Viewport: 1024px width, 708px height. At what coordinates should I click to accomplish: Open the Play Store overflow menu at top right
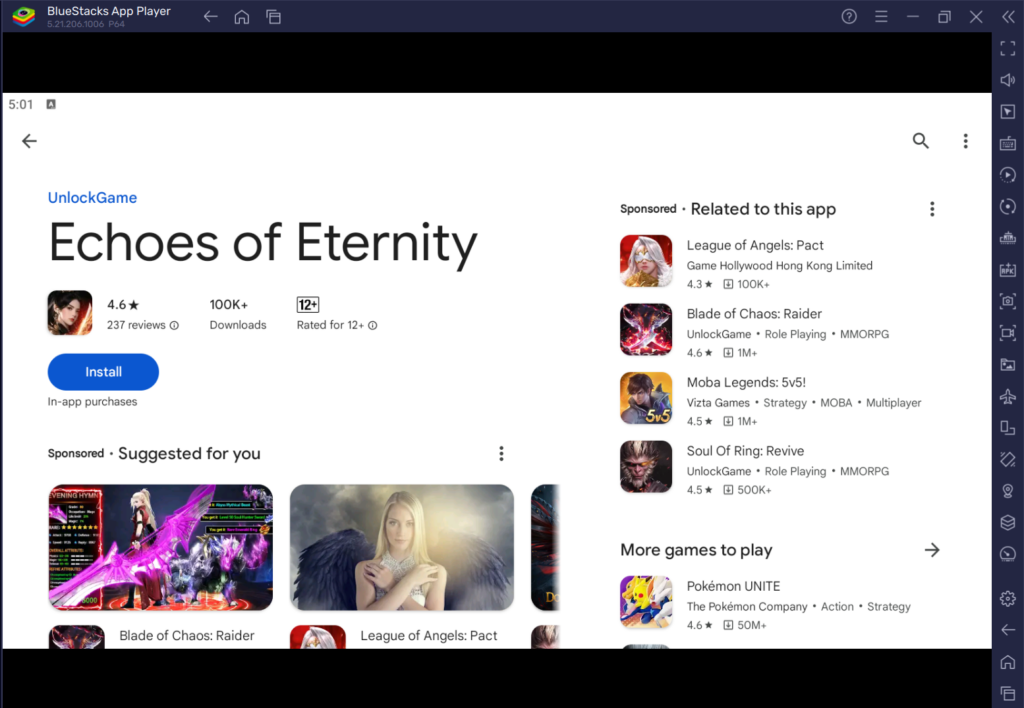click(965, 141)
